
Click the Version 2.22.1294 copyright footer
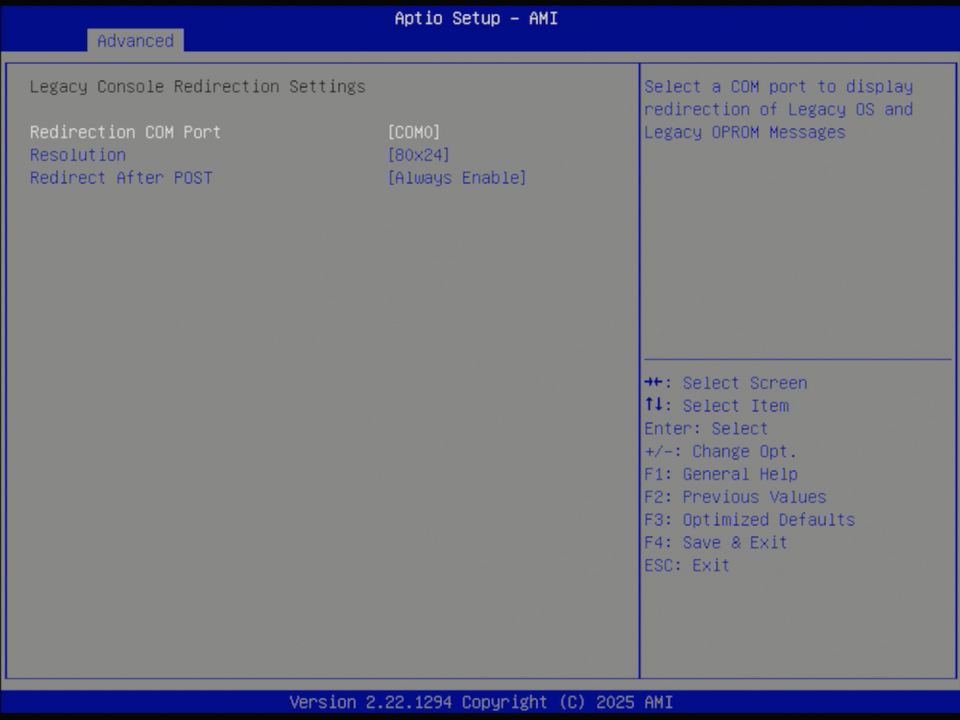click(480, 702)
